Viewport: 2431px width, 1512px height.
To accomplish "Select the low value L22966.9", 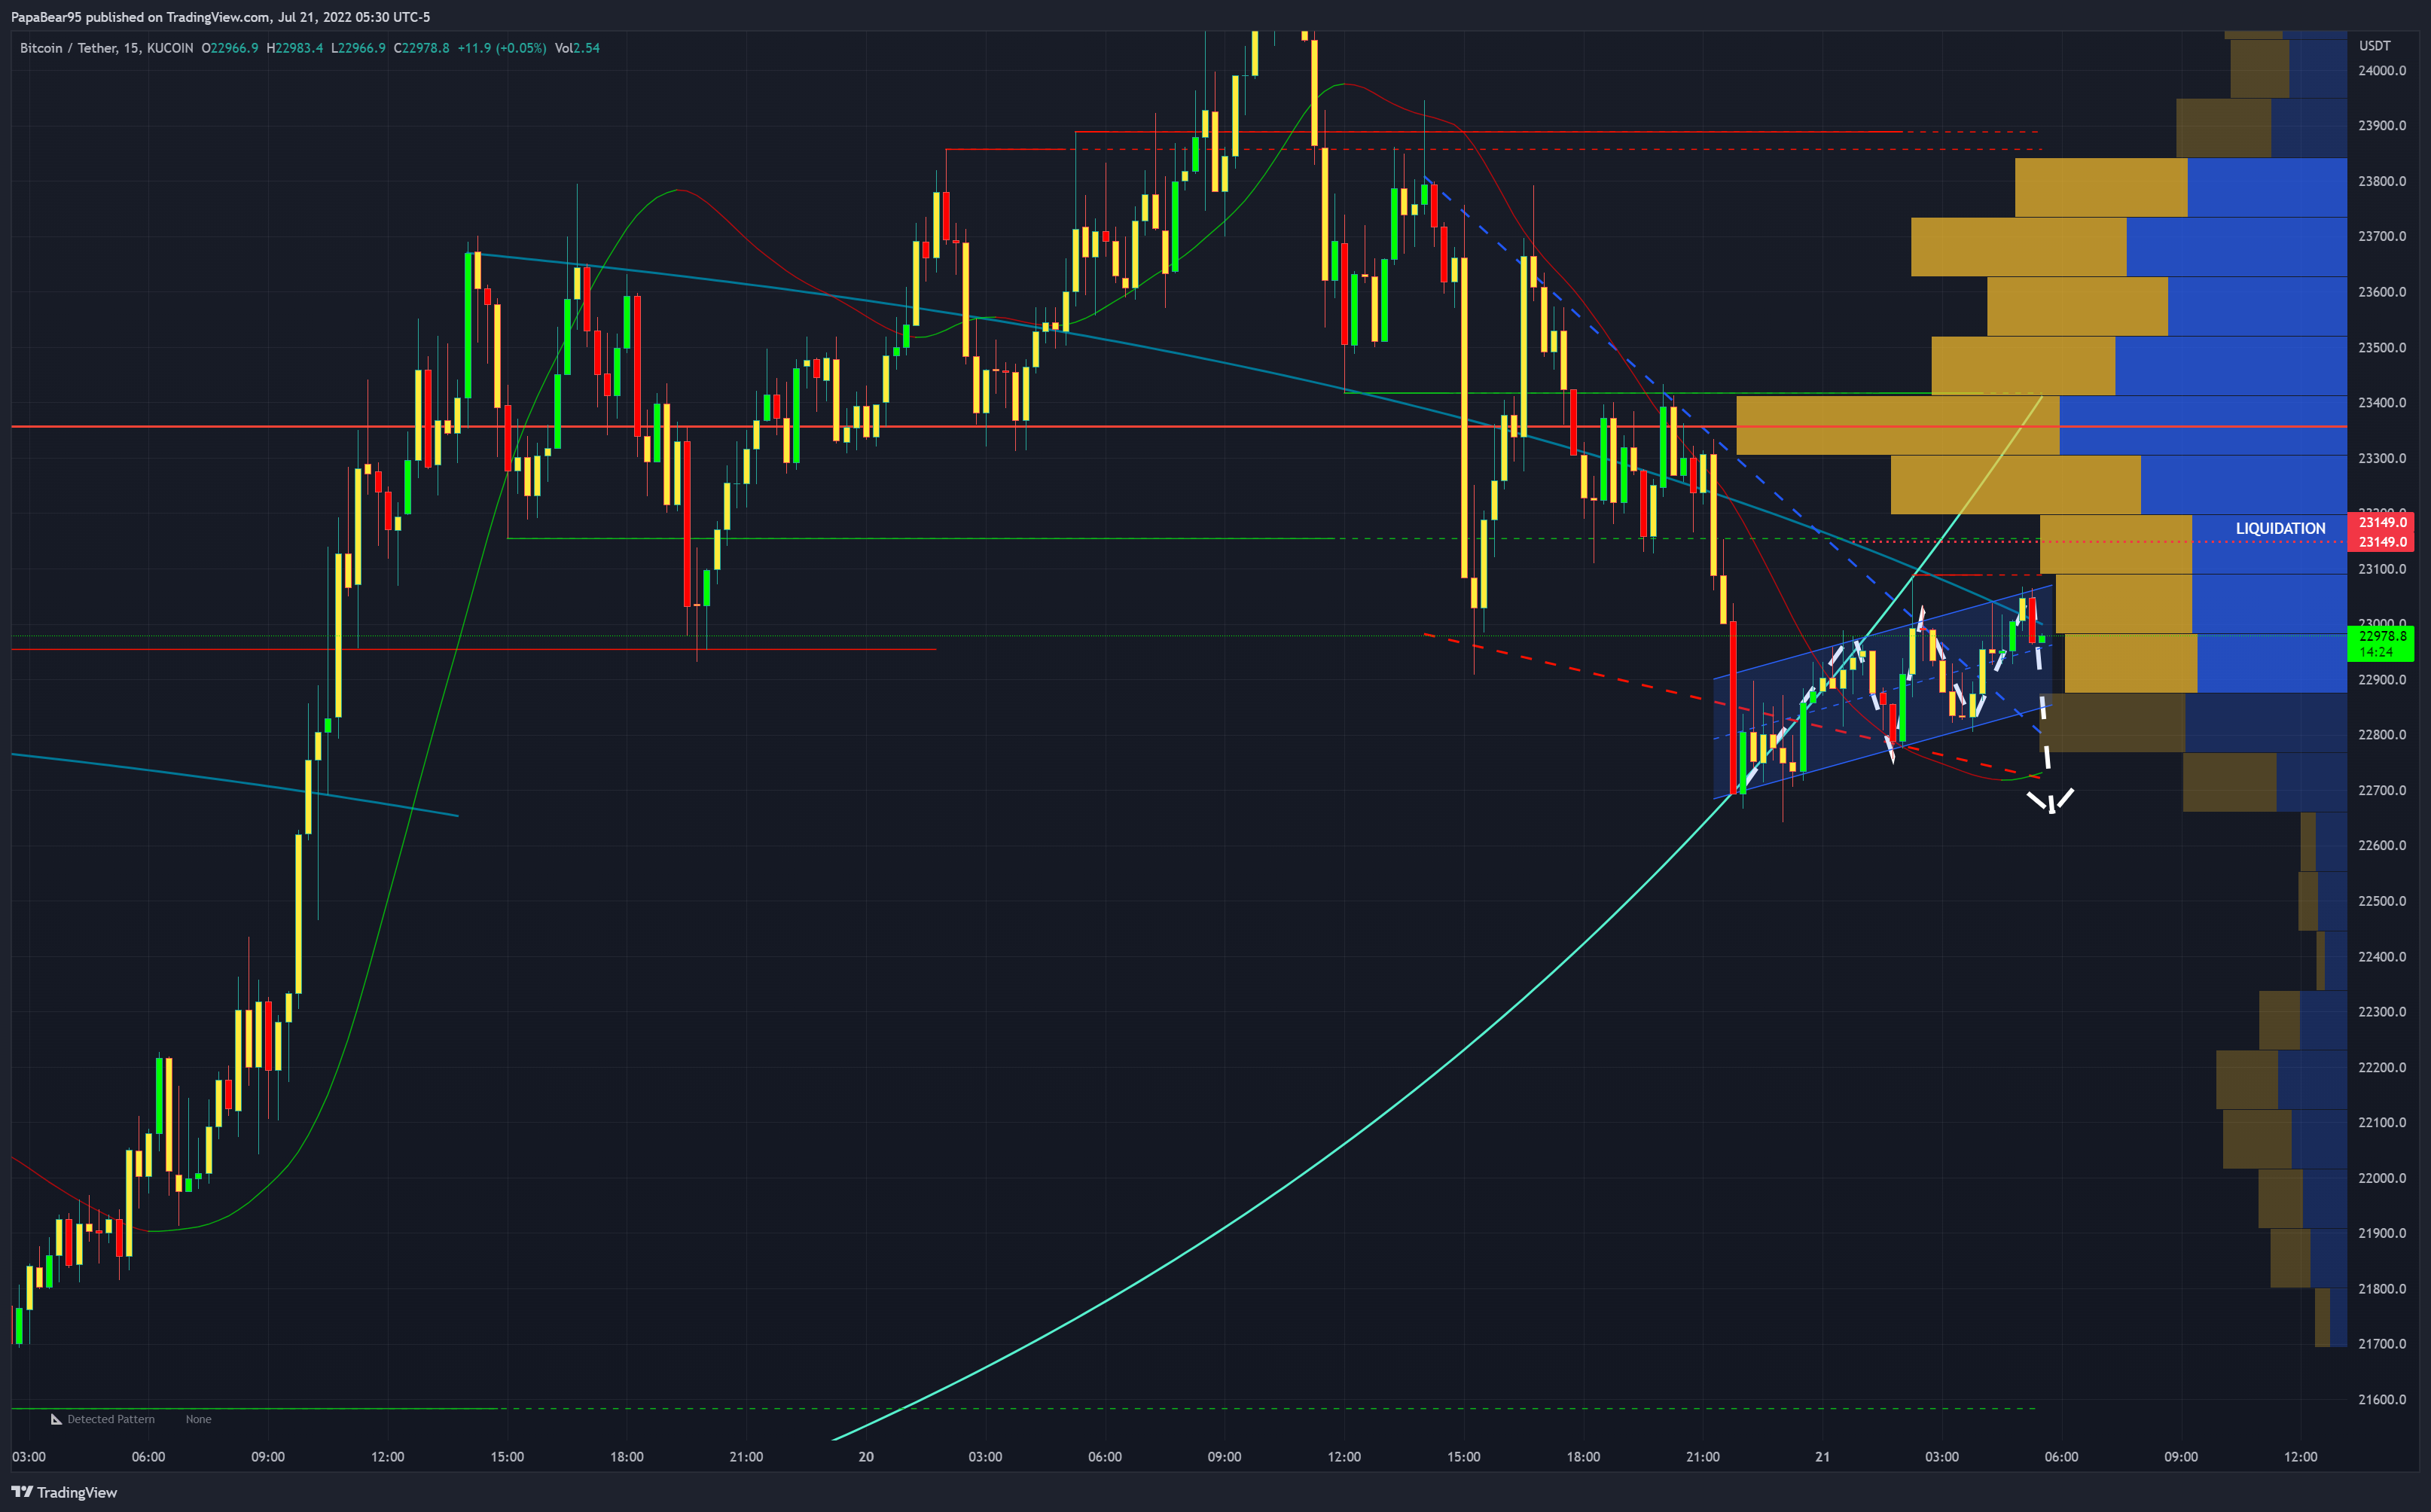I will (x=358, y=48).
